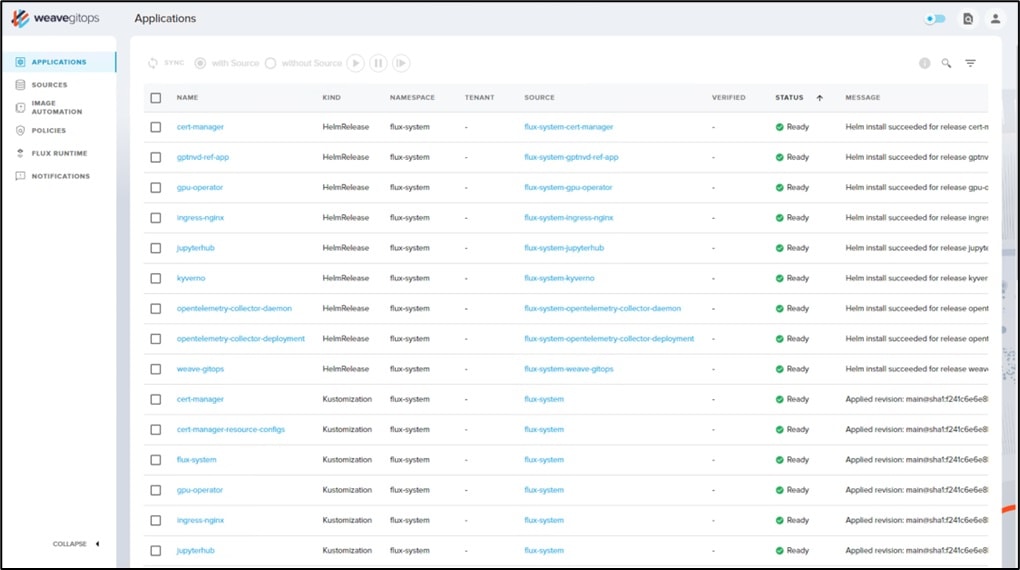Click Ready status icon for cert-manager-resource-configs
Image resolution: width=1020 pixels, height=570 pixels.
pos(779,429)
